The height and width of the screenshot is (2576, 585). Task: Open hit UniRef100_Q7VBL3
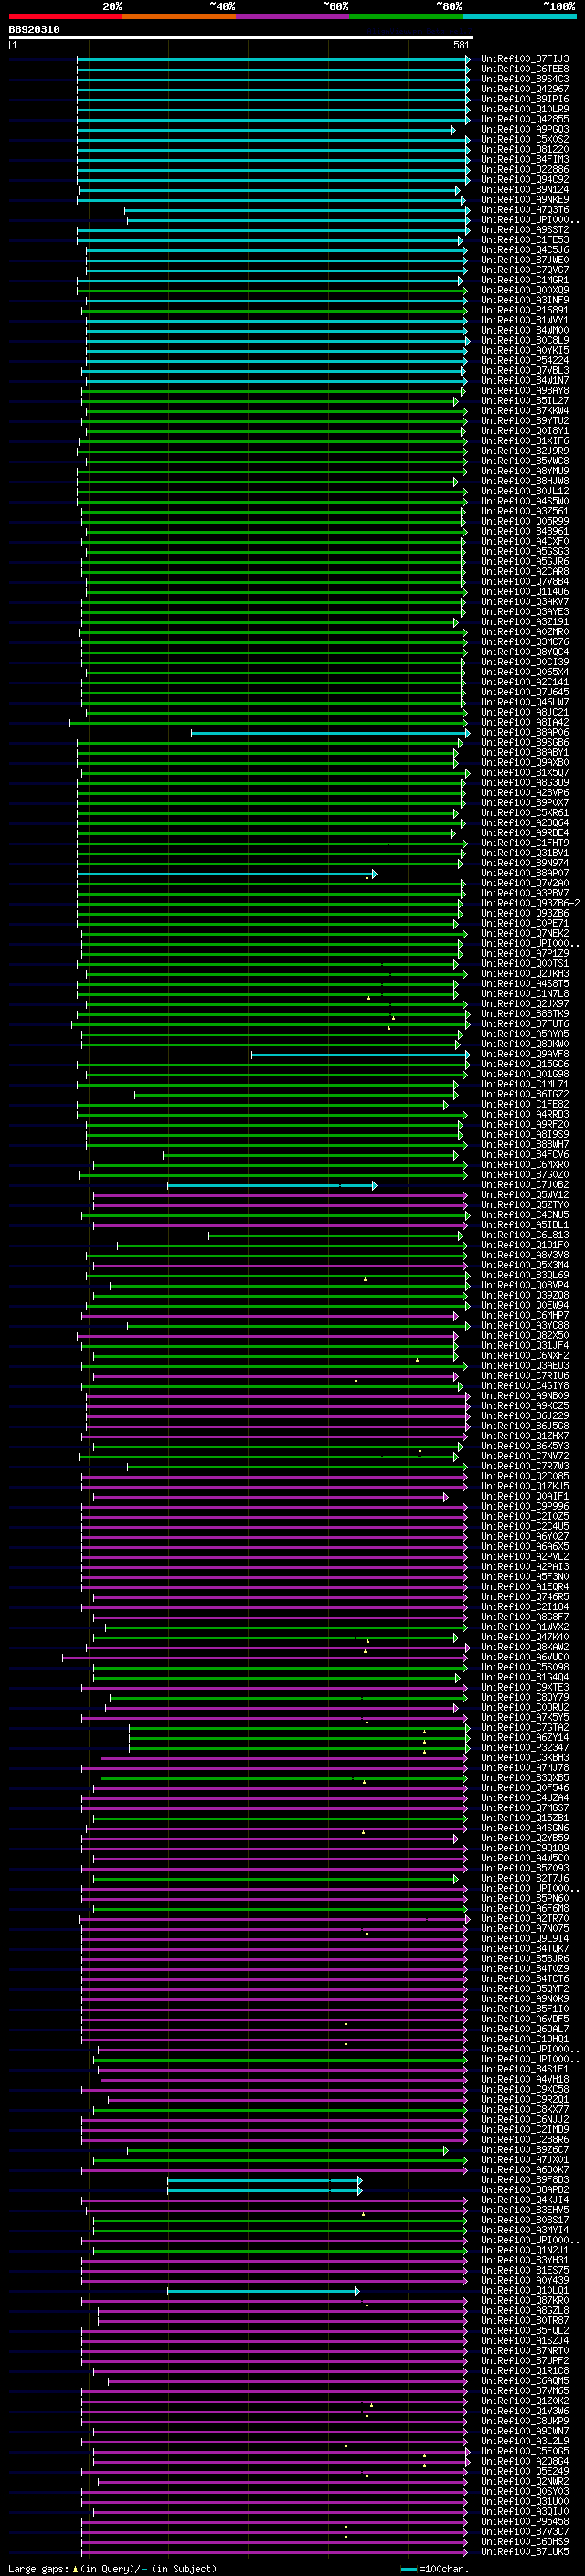tap(525, 370)
